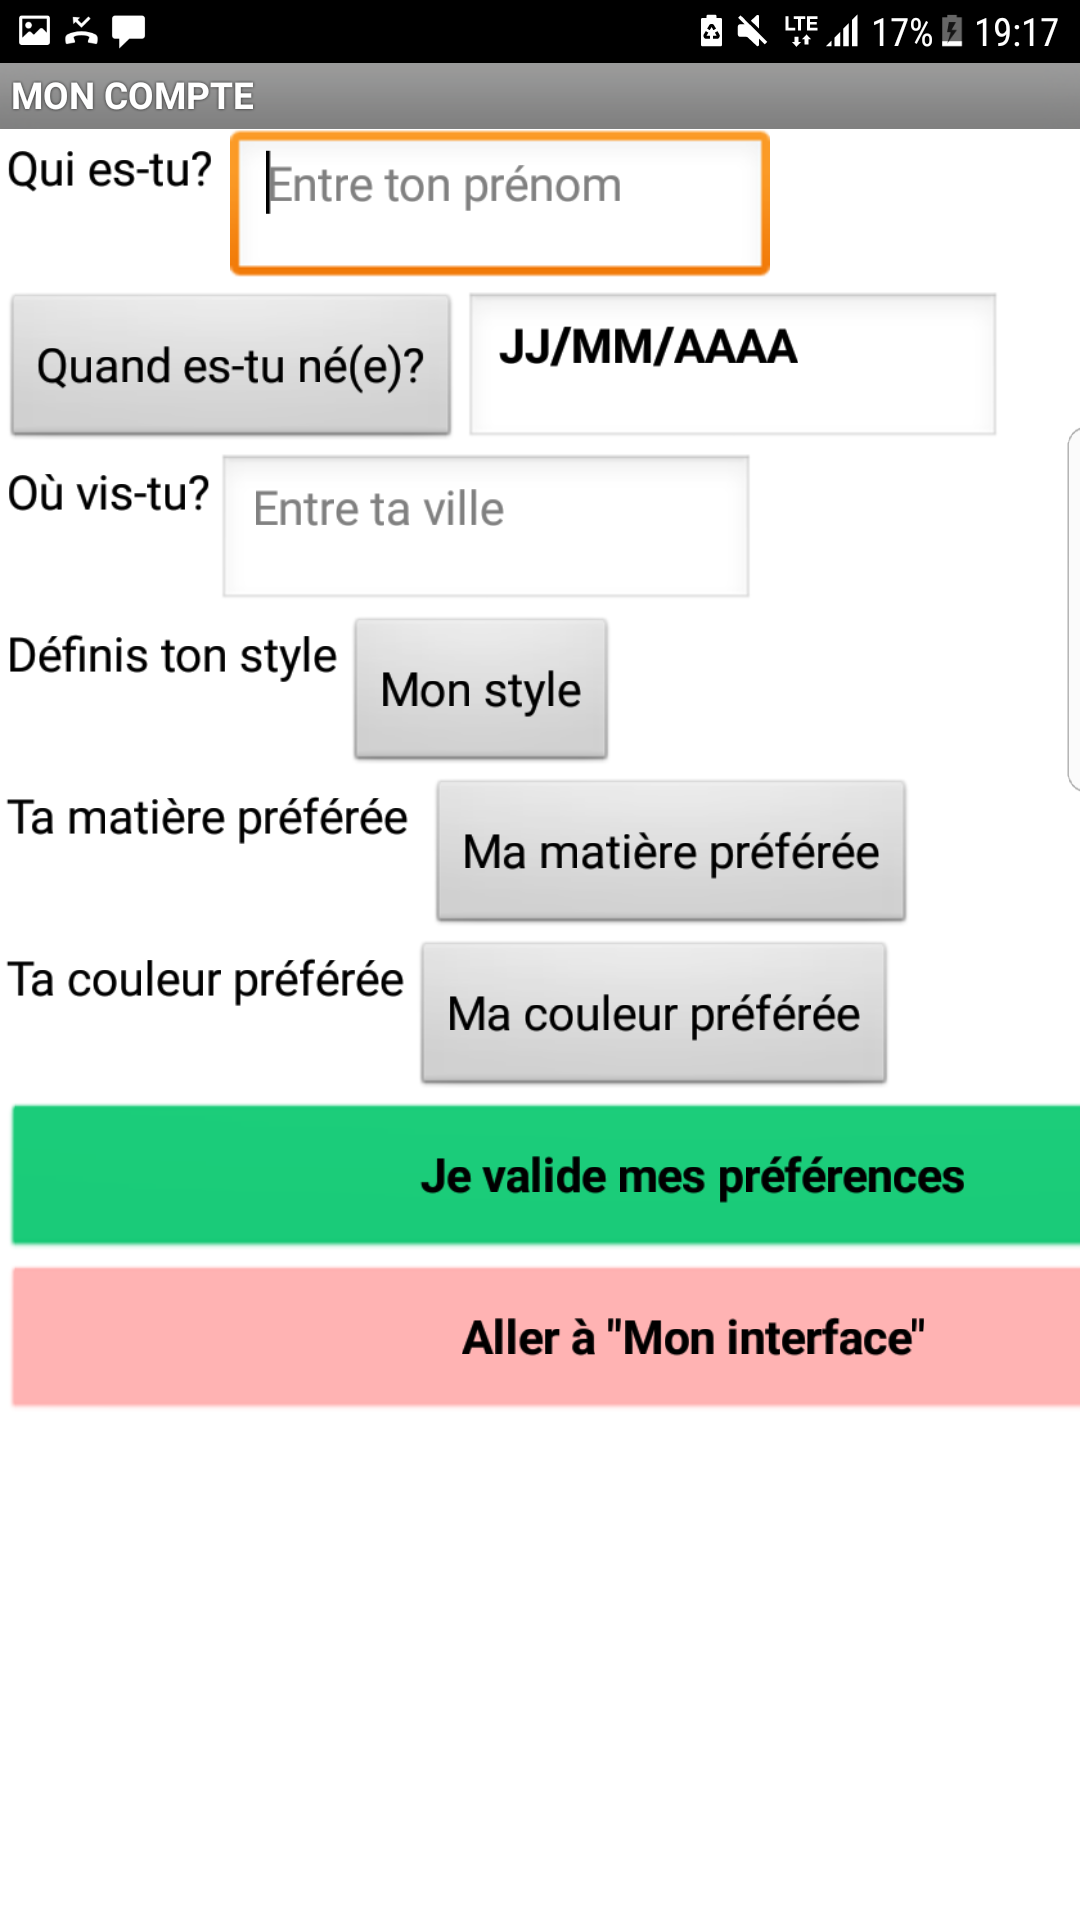Focus the 'Entre ton prénom' field
This screenshot has height=1920, width=1080.
500,203
